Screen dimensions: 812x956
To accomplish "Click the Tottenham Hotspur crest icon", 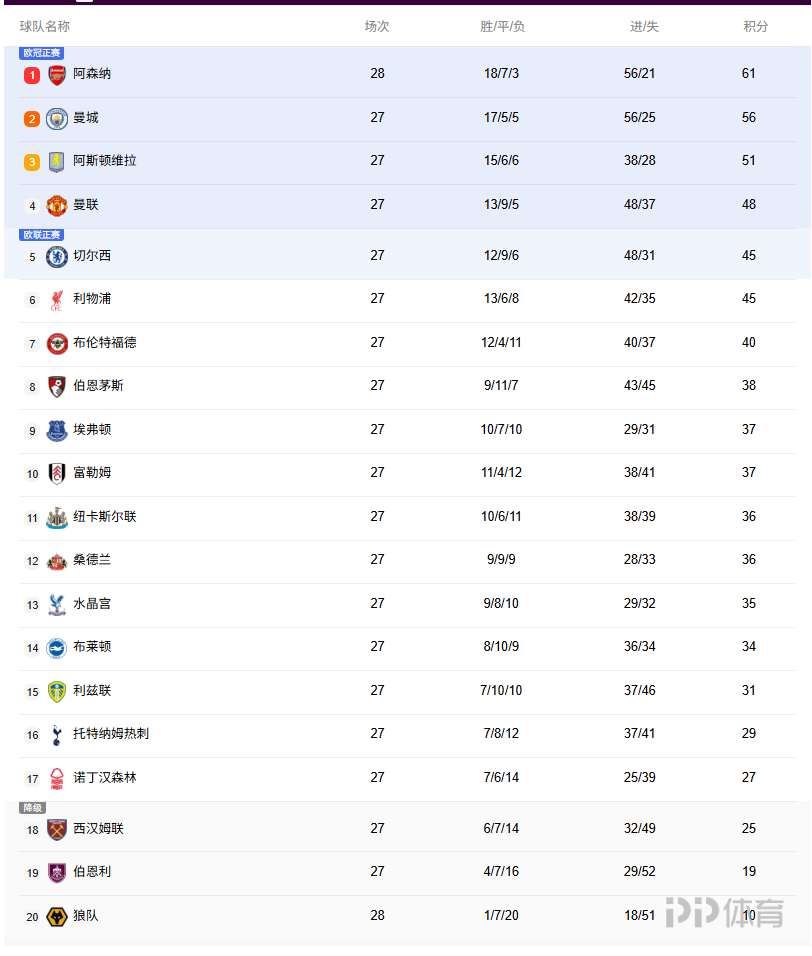I will coord(57,735).
